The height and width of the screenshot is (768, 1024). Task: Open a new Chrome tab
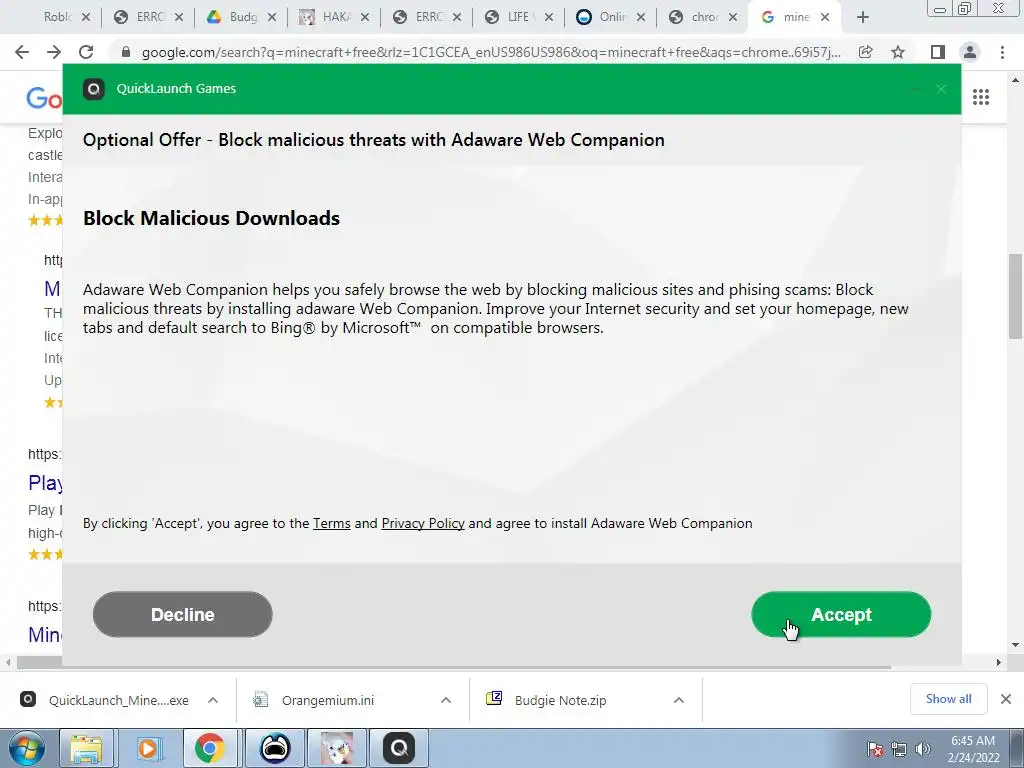click(x=863, y=18)
